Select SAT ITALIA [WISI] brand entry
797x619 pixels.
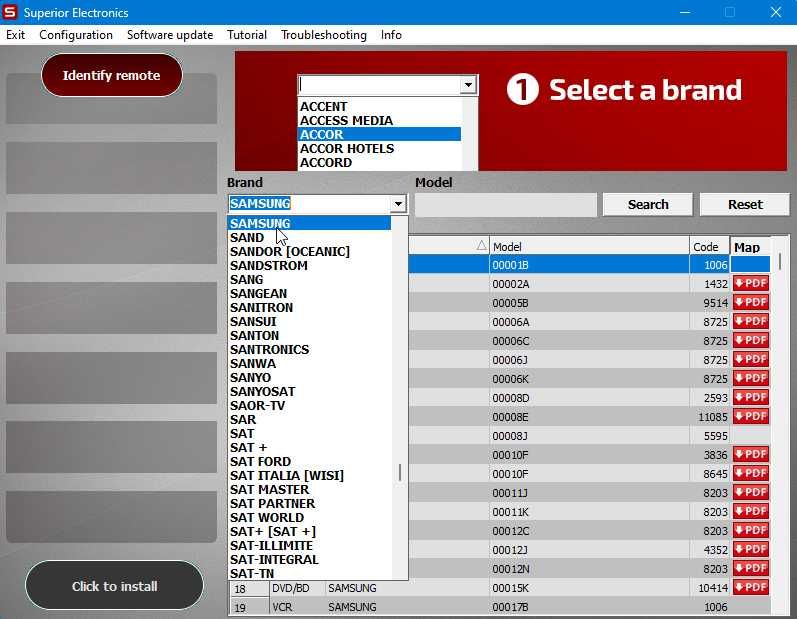[x=309, y=475]
